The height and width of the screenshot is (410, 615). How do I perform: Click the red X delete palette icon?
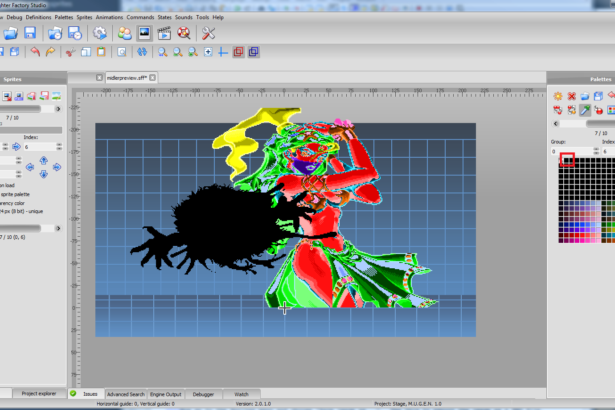click(x=572, y=96)
